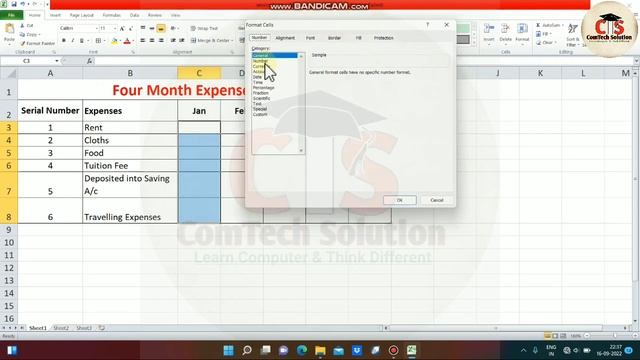640x360 pixels.
Task: Switch to Sheet2 tab
Action: (x=61, y=328)
